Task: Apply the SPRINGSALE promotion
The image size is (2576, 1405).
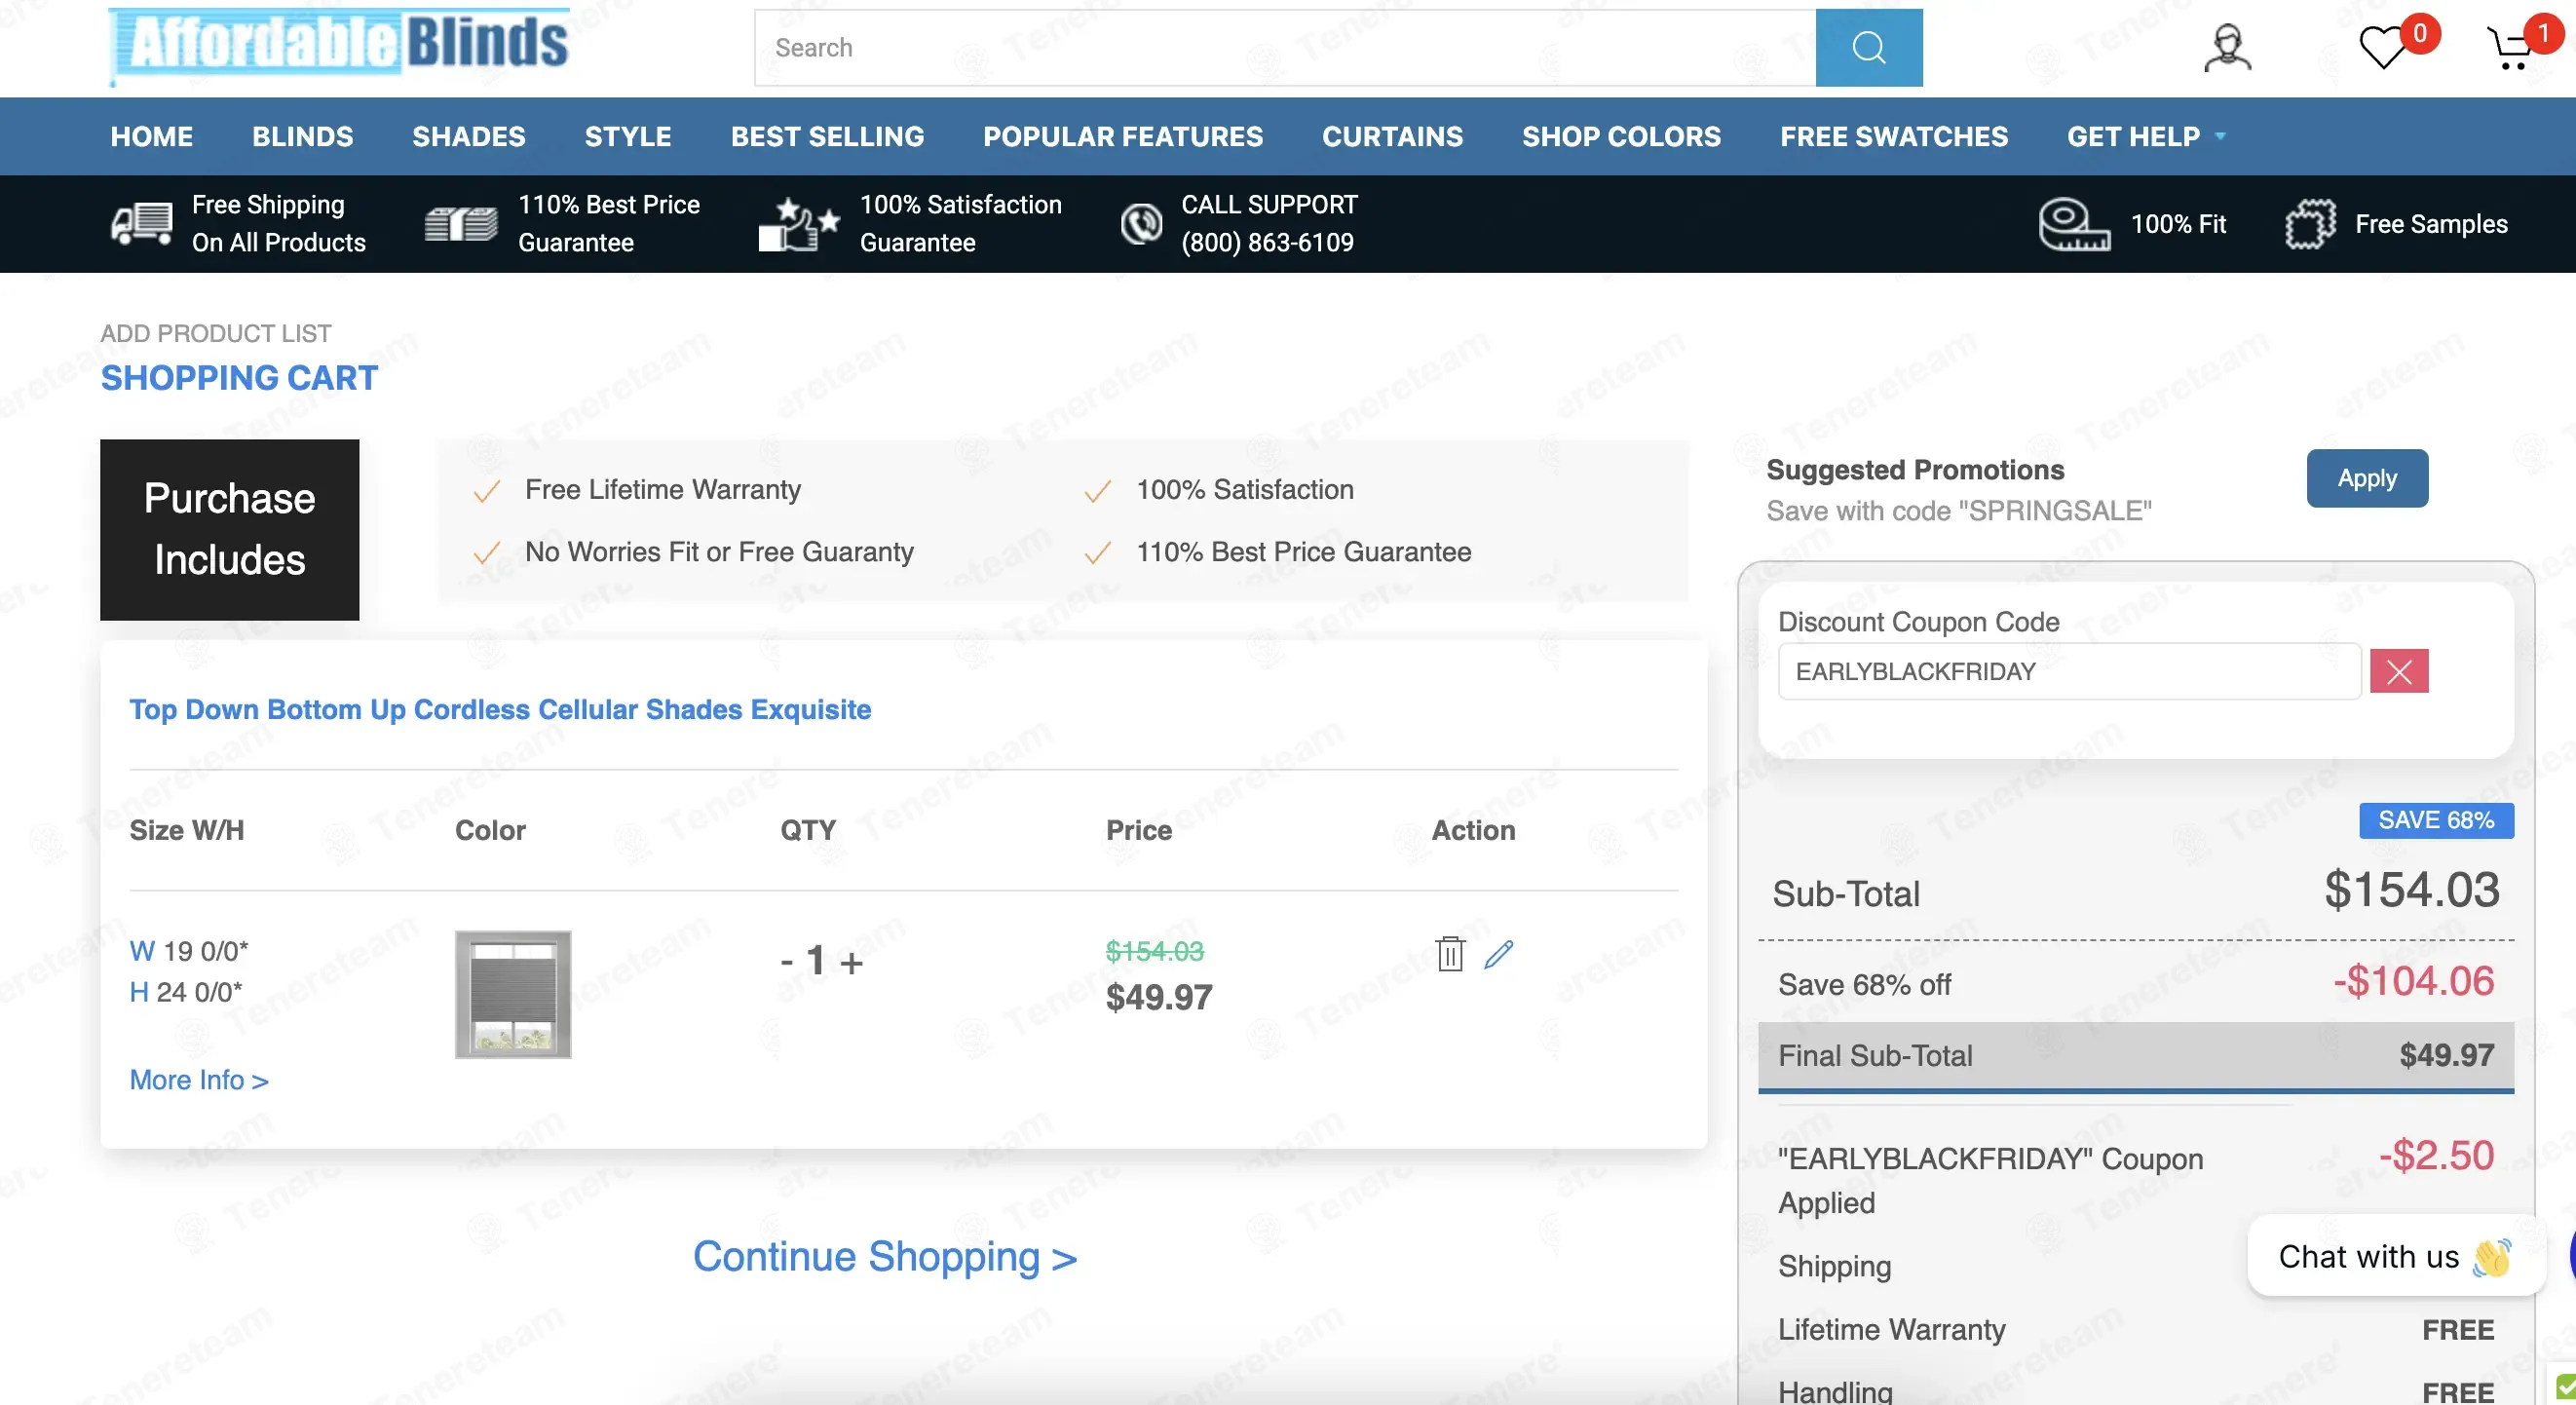Action: pyautogui.click(x=2367, y=478)
